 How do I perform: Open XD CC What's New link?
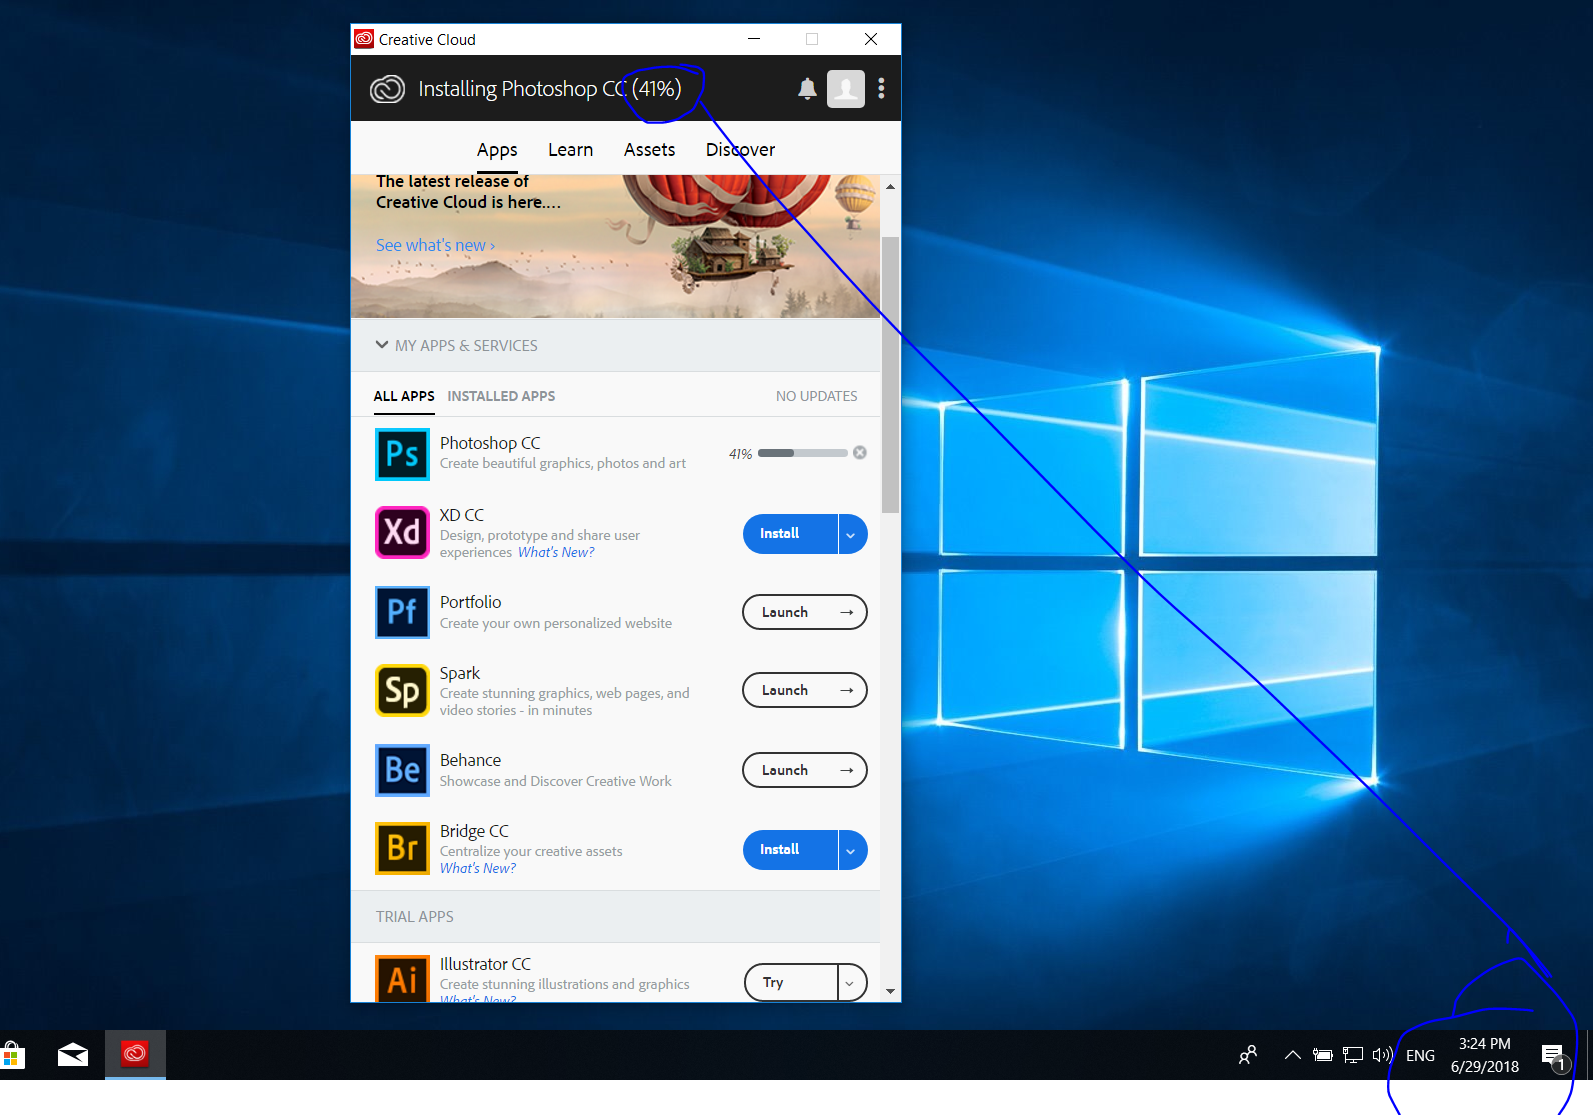point(556,552)
